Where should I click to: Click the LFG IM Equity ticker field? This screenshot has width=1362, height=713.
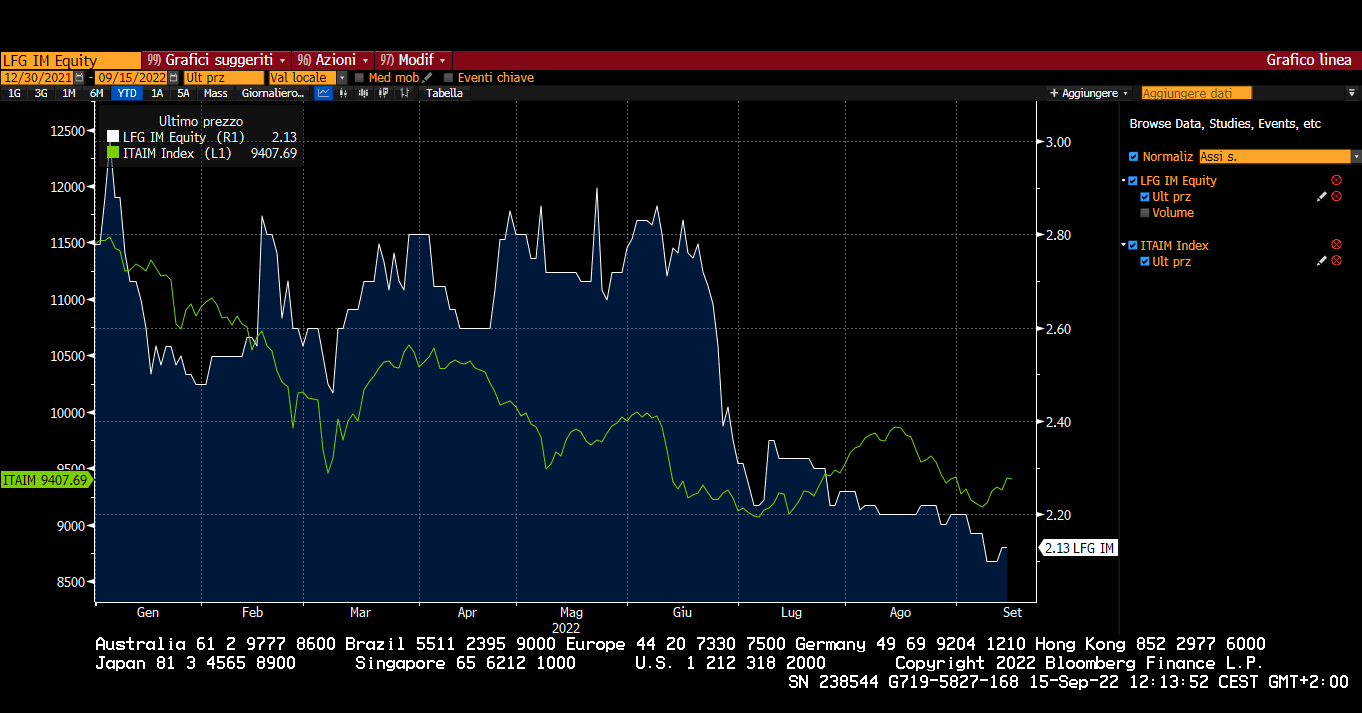pyautogui.click(x=71, y=60)
